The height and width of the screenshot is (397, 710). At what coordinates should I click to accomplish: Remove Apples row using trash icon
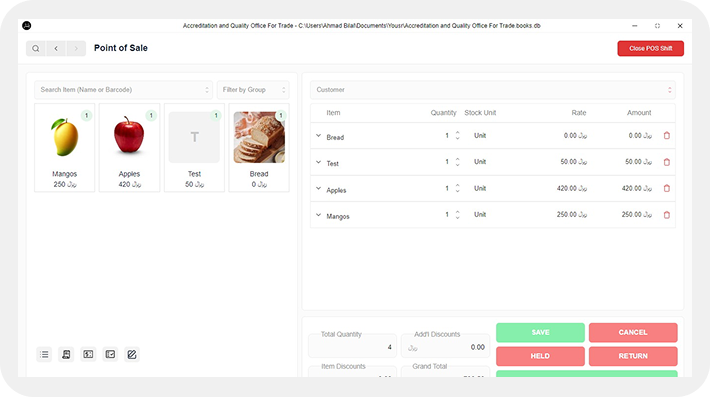coord(667,188)
